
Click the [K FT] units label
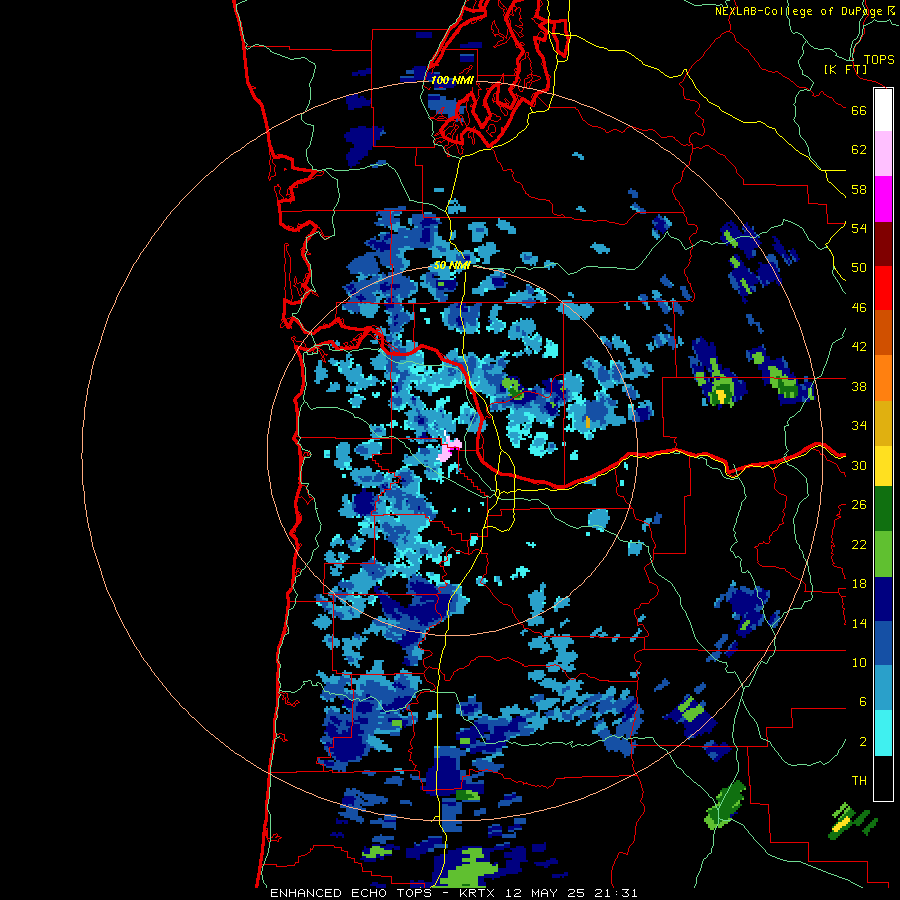pos(845,69)
